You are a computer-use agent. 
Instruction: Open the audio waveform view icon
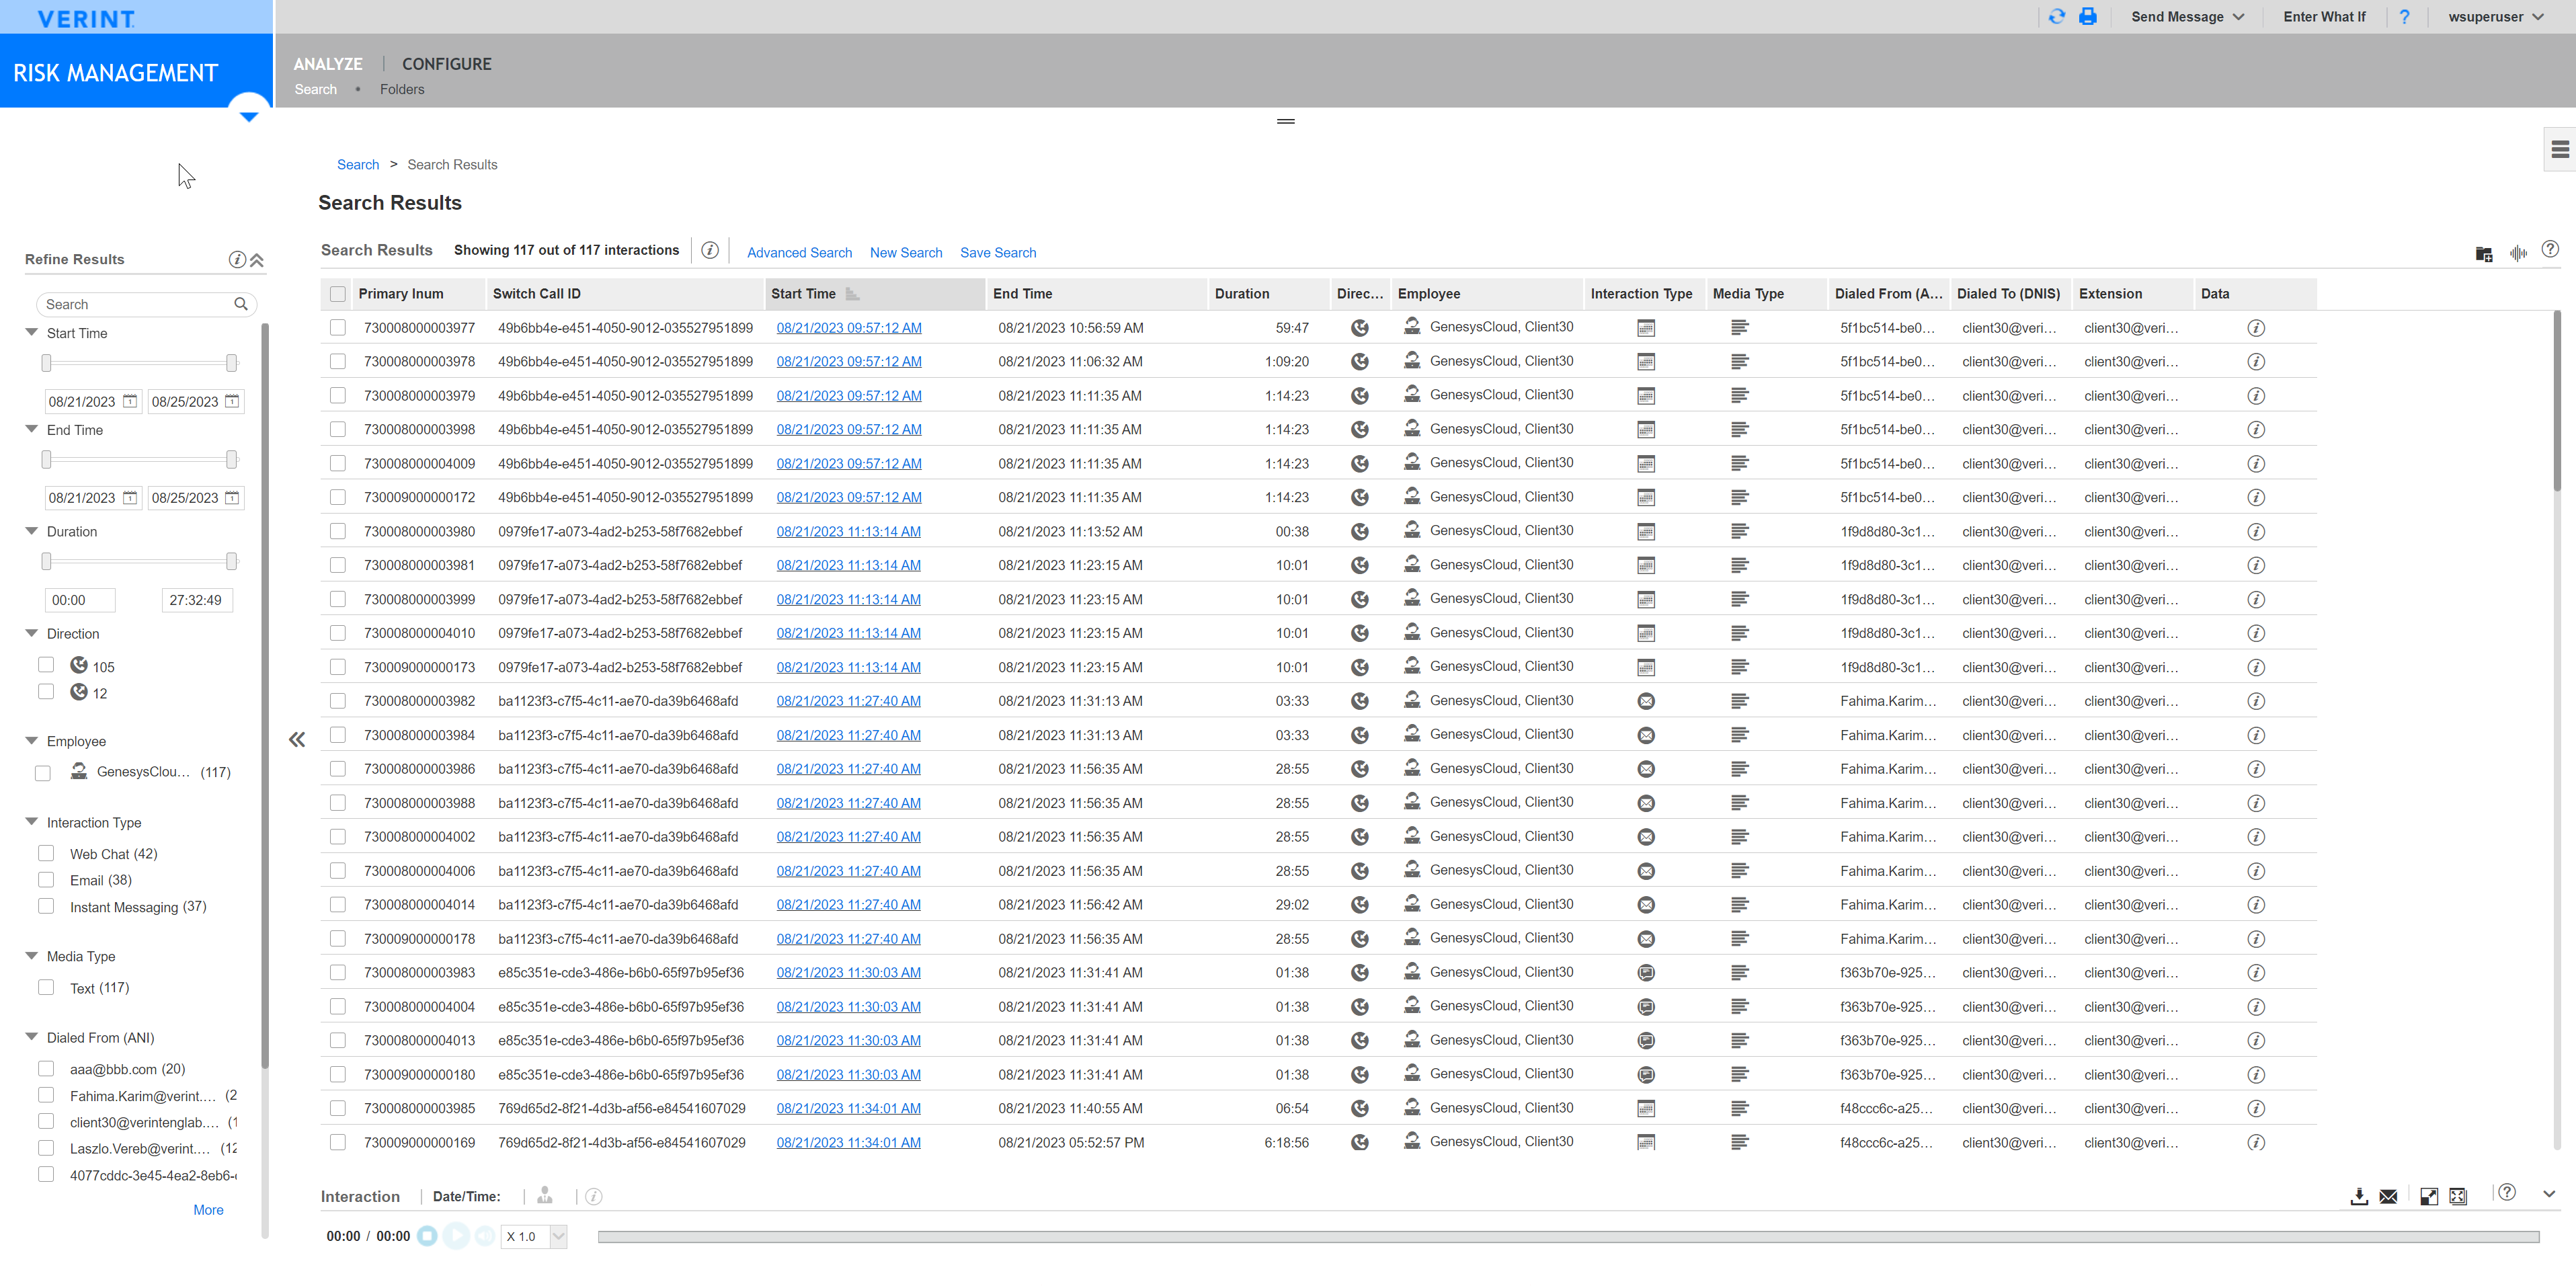pyautogui.click(x=2518, y=253)
